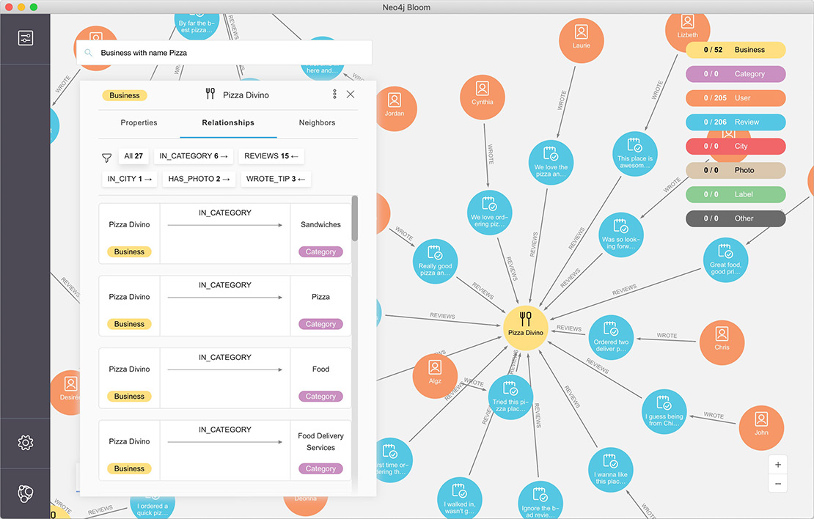Select the 'I wanna like this plac' review node
814x519 pixels.
click(x=611, y=470)
